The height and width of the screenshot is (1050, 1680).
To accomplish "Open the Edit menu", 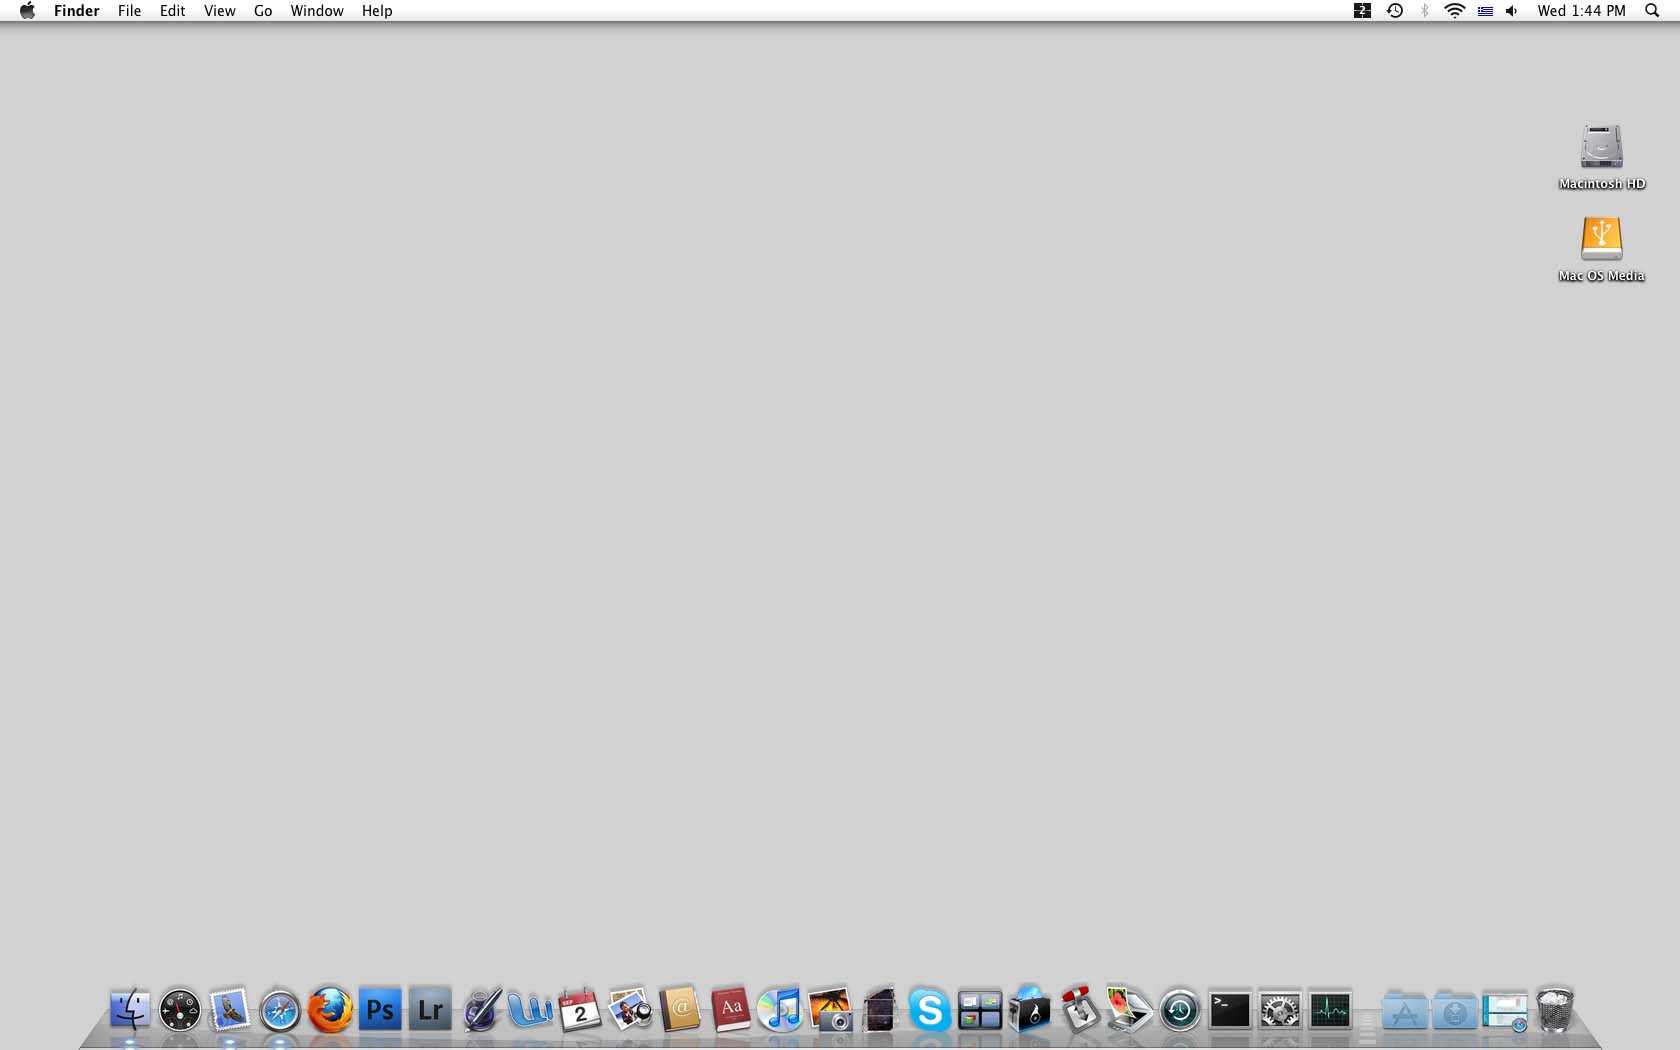I will click(173, 11).
